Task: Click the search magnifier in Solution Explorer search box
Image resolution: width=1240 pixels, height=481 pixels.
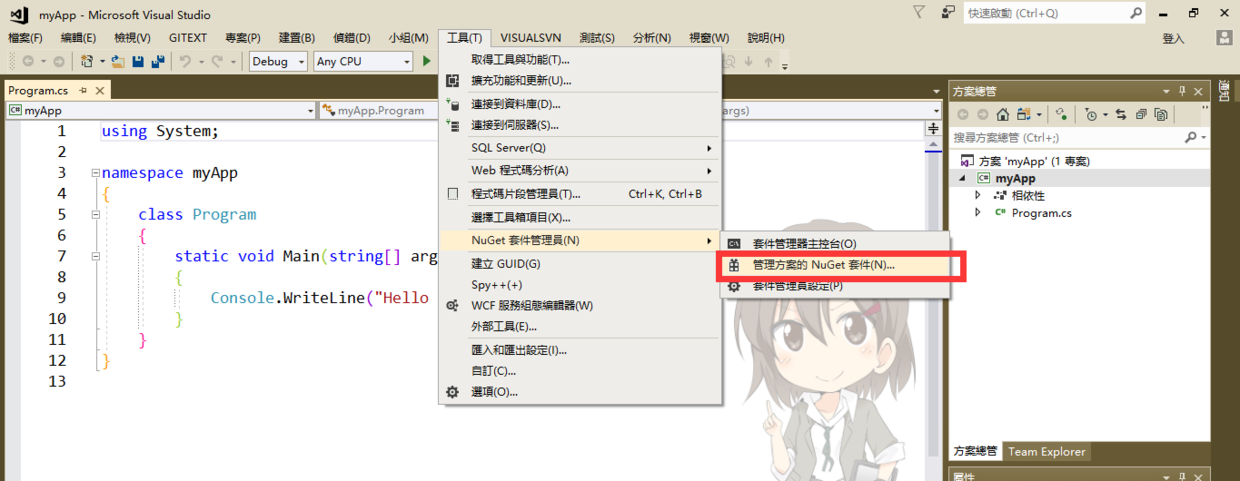Action: click(1191, 137)
